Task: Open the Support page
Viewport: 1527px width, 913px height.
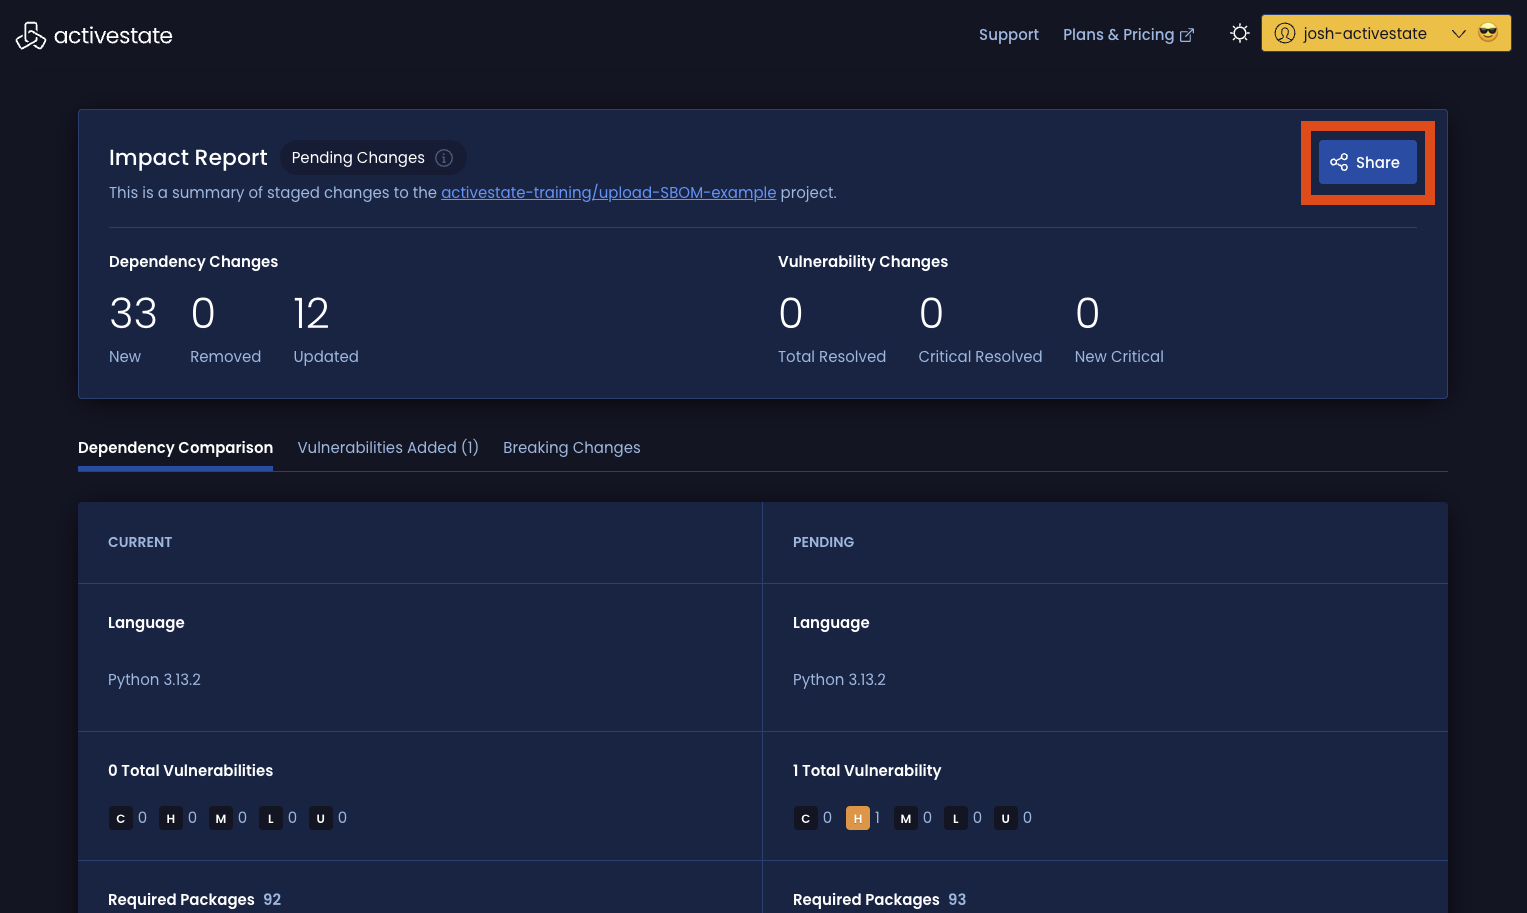Action: tap(1008, 34)
